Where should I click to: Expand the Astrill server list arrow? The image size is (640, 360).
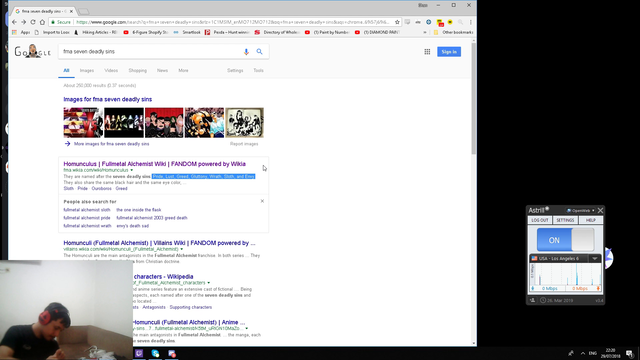click(x=595, y=258)
